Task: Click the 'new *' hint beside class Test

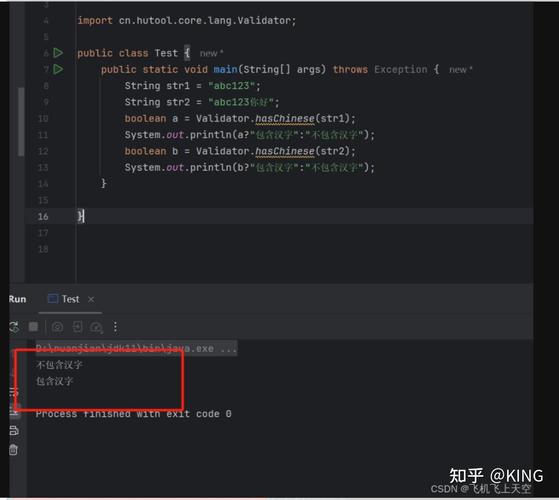Action: [211, 53]
